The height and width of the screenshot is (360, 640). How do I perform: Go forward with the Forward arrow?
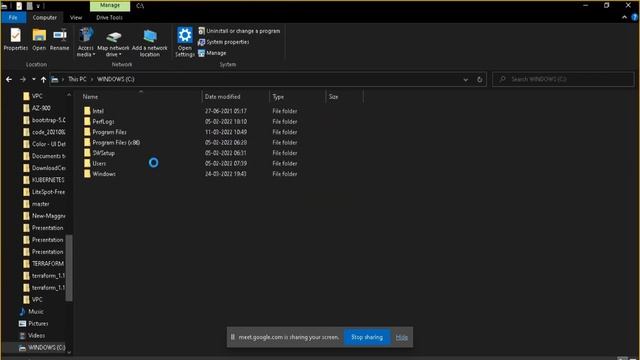tap(23, 80)
